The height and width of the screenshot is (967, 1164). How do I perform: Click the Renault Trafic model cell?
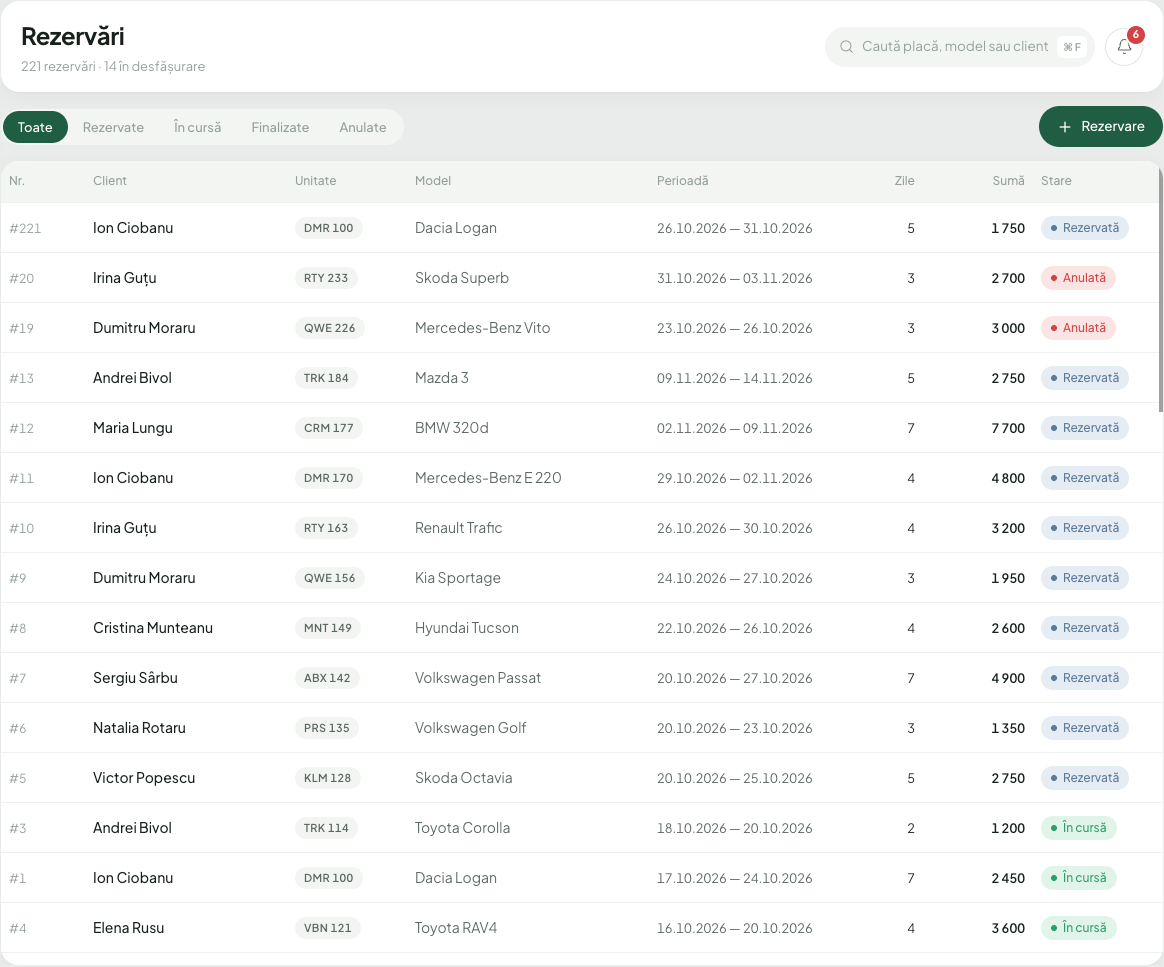(x=458, y=528)
